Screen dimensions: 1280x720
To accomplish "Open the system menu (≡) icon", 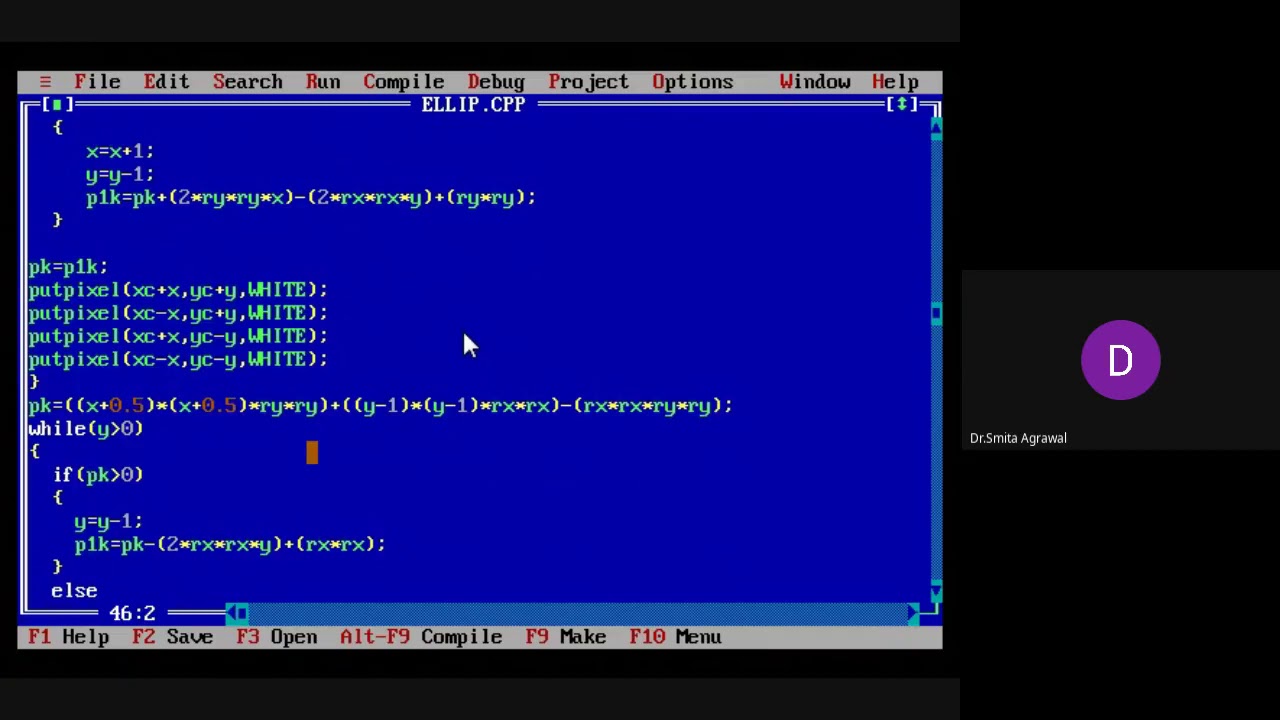I will coord(45,82).
